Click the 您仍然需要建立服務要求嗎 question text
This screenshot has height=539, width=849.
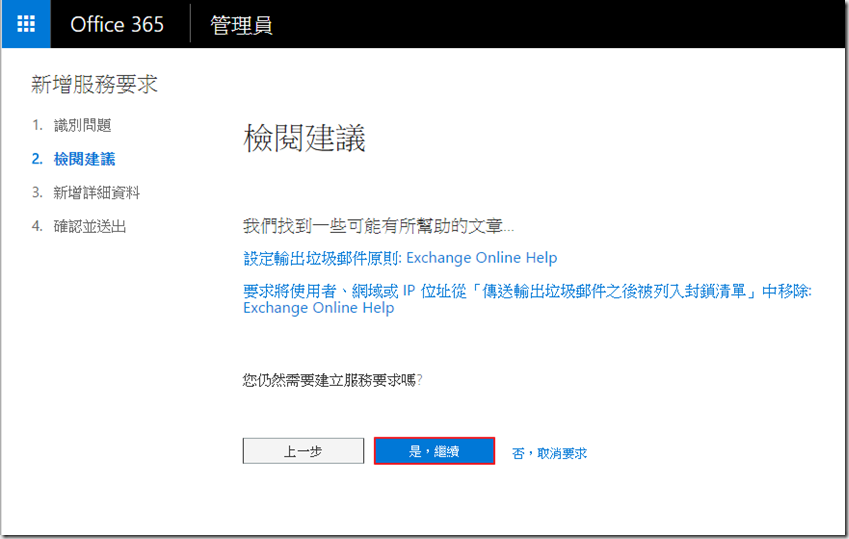(332, 380)
